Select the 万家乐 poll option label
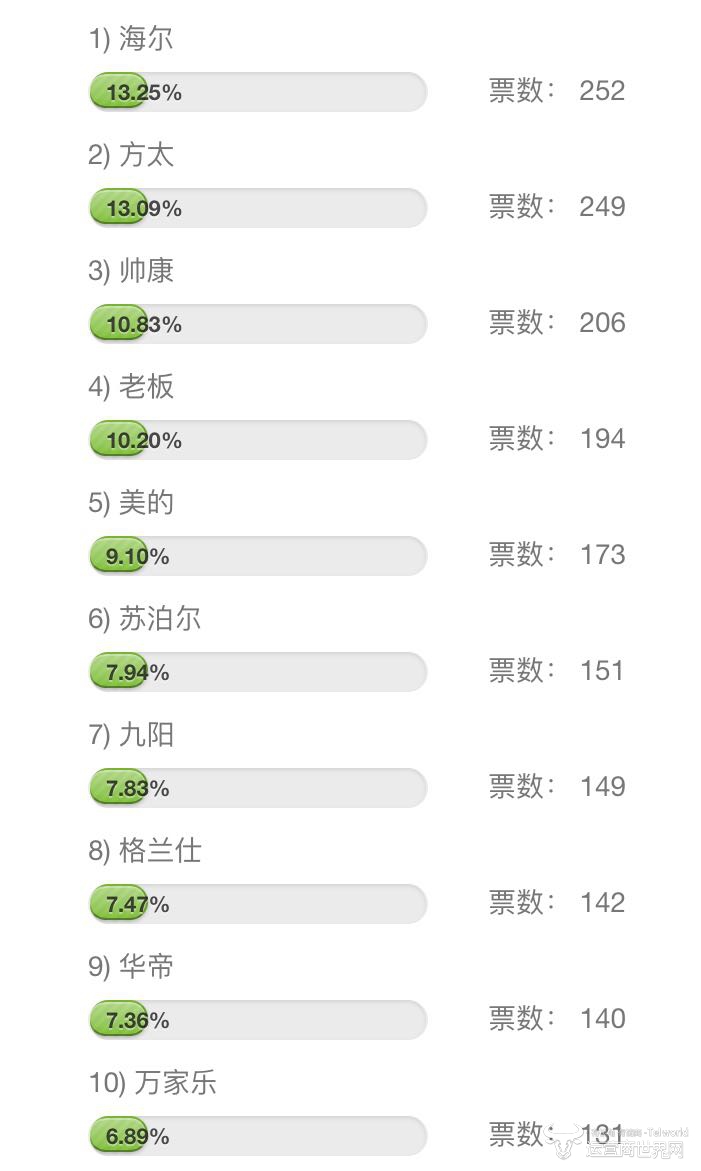 (174, 1083)
